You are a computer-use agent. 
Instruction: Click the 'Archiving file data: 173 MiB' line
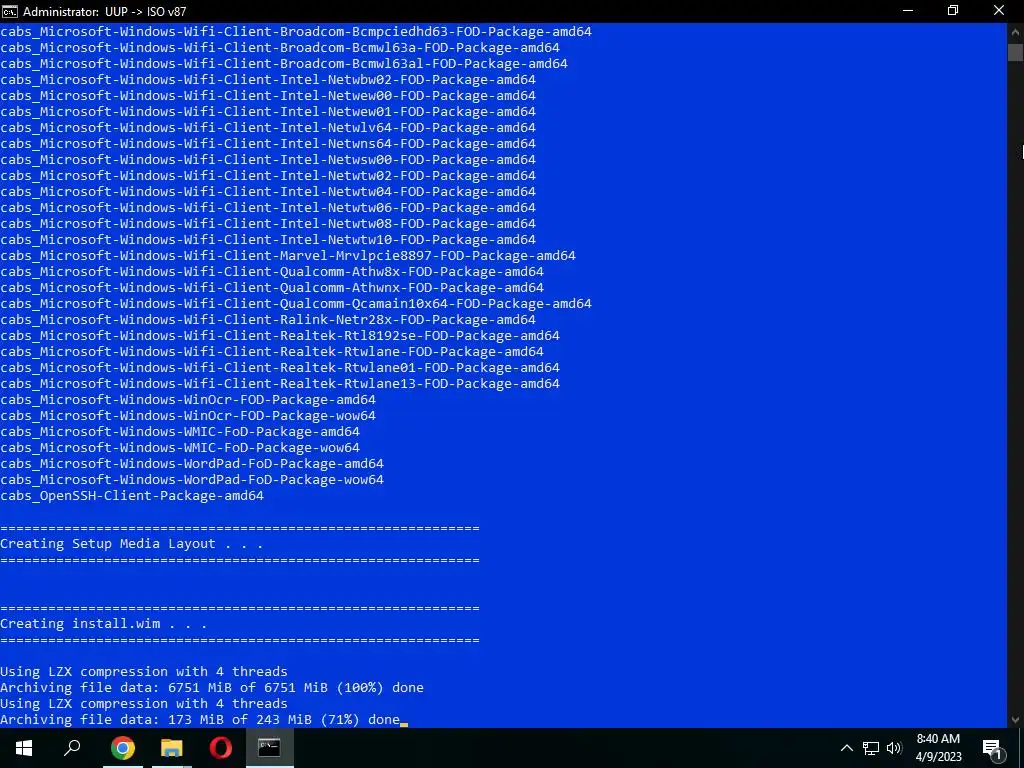[x=200, y=720]
